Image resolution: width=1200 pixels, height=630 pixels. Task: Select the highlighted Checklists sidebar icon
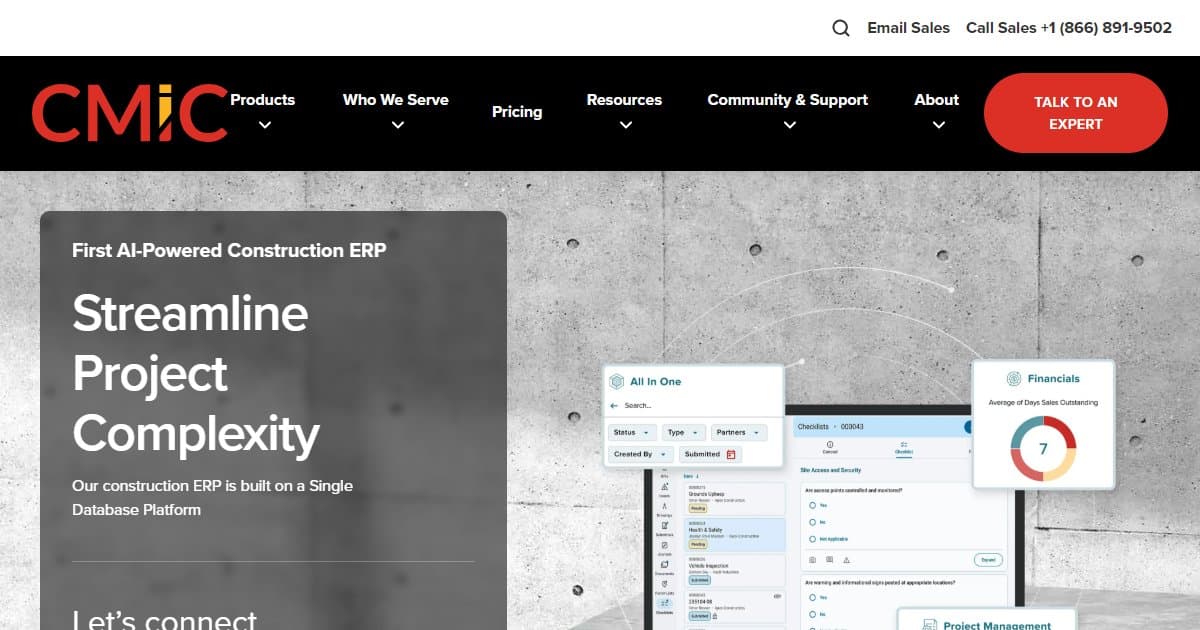pyautogui.click(x=665, y=601)
